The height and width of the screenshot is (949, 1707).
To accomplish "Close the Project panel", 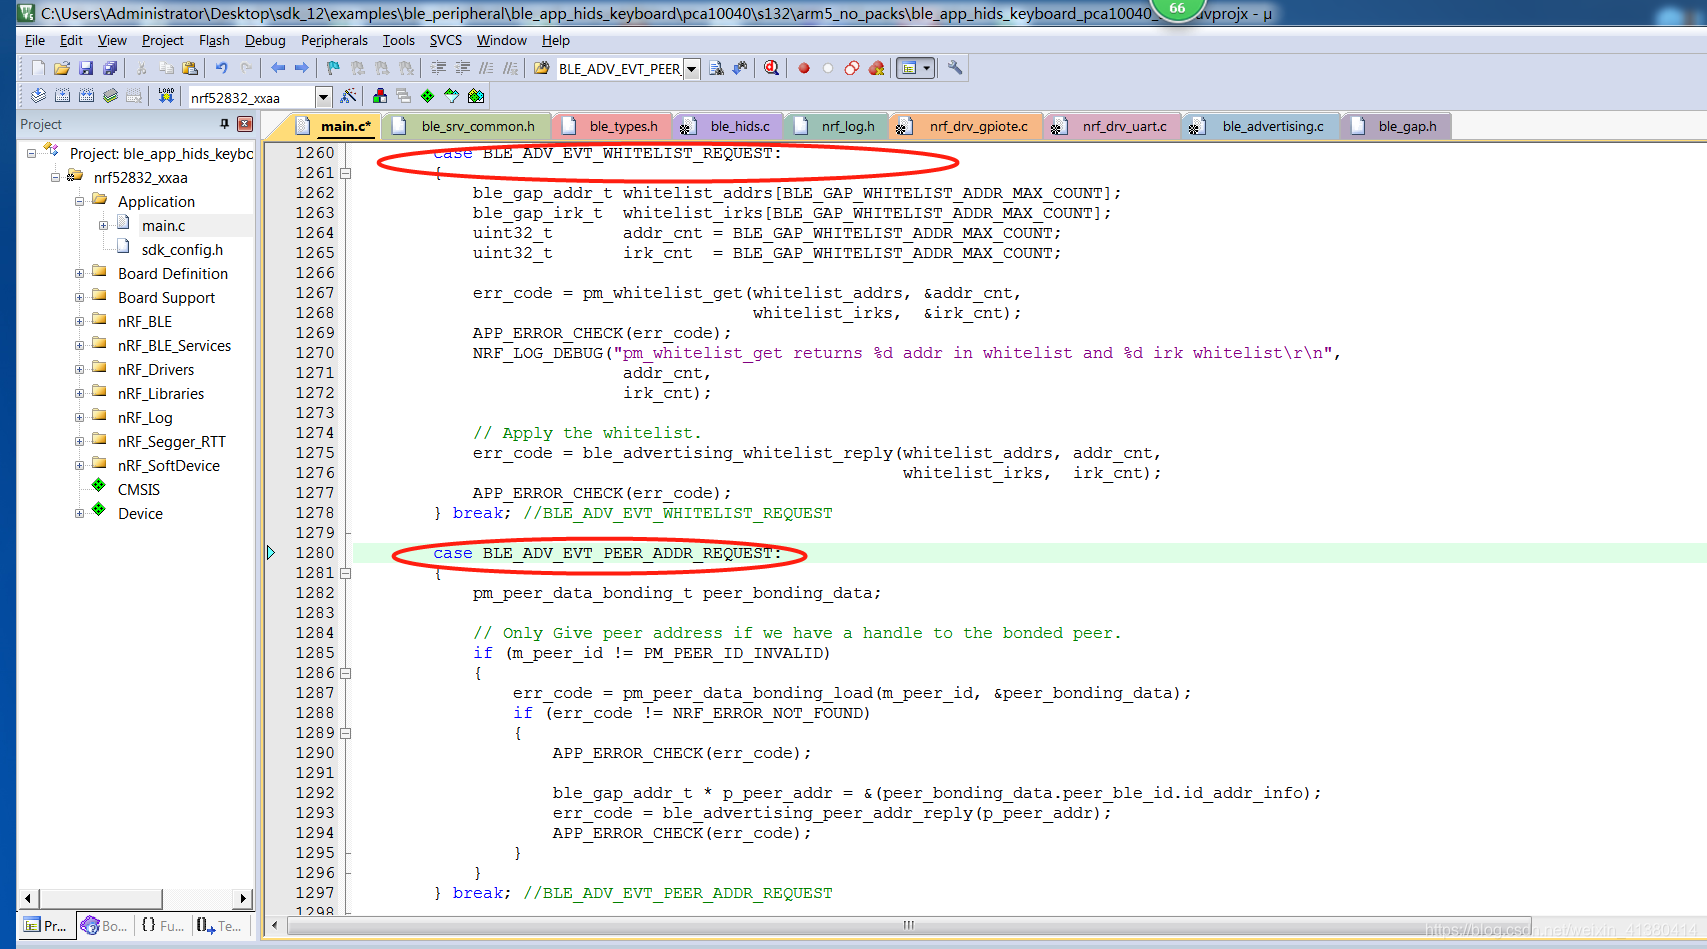I will 245,124.
